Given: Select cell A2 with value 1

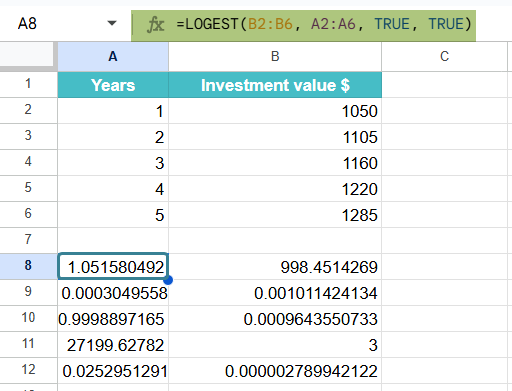Looking at the screenshot, I should [x=113, y=111].
